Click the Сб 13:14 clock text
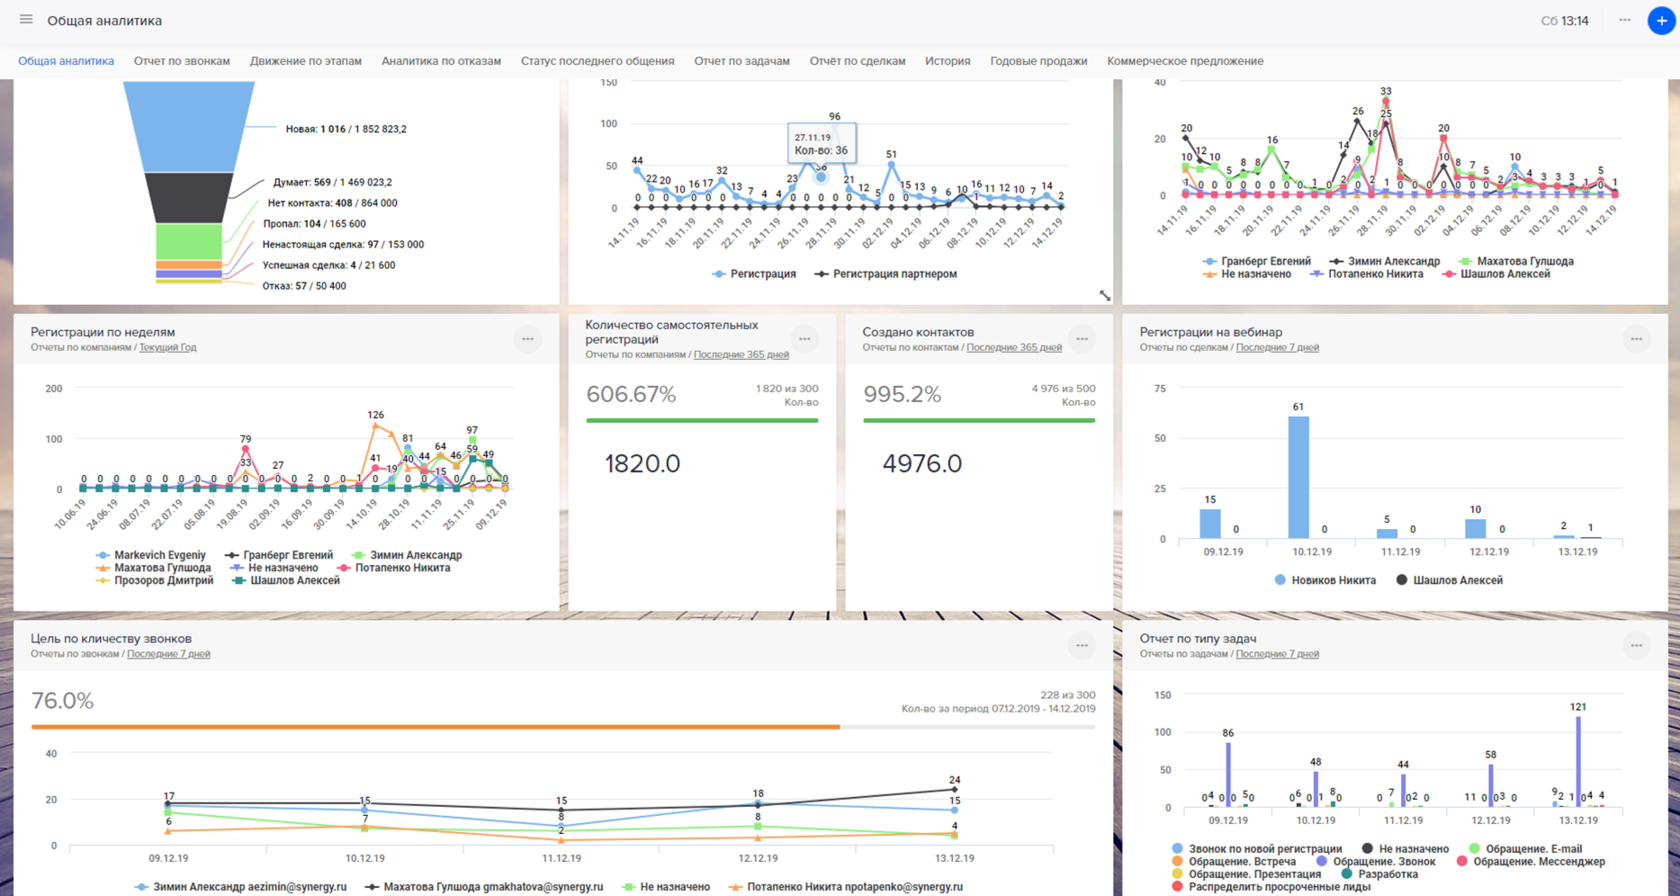The height and width of the screenshot is (896, 1680). pyautogui.click(x=1565, y=20)
